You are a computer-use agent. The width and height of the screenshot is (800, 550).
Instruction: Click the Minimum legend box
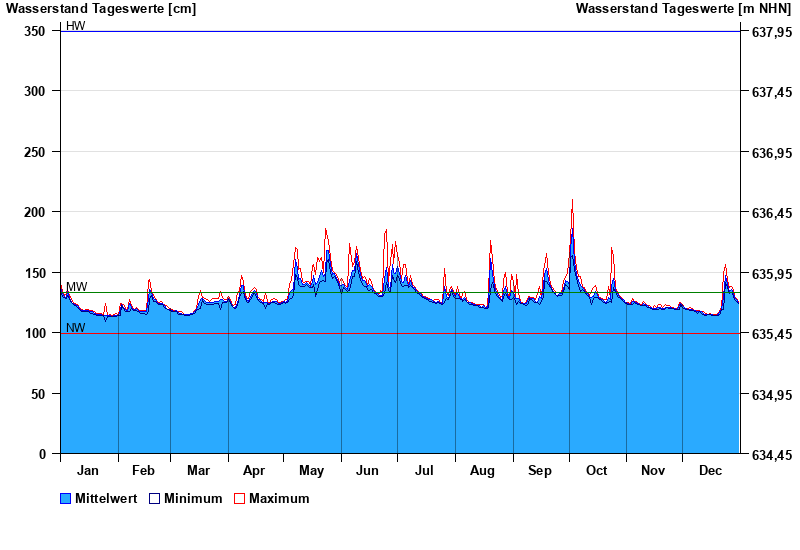click(x=154, y=499)
